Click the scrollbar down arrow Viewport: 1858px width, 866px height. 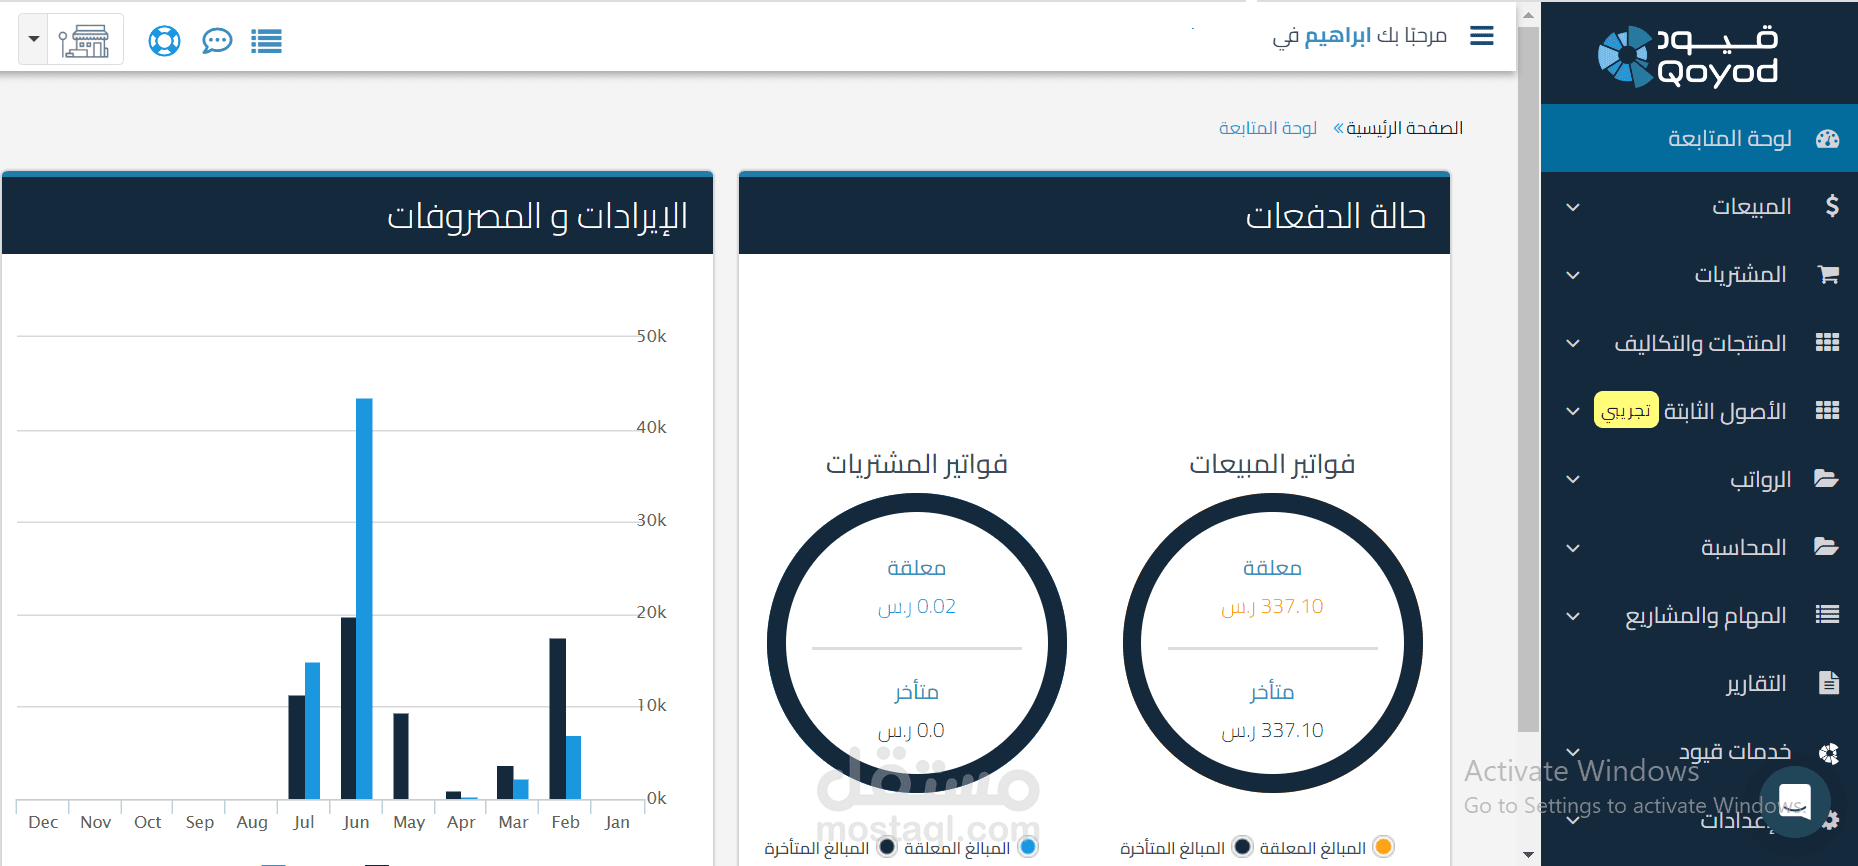(1528, 855)
